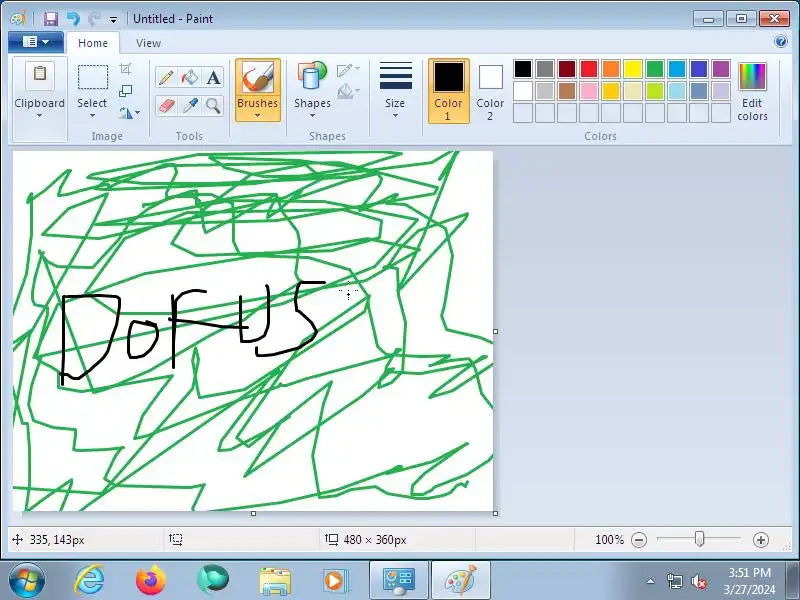Expand the Shapes dropdown arrow
The image size is (800, 600).
point(312,116)
